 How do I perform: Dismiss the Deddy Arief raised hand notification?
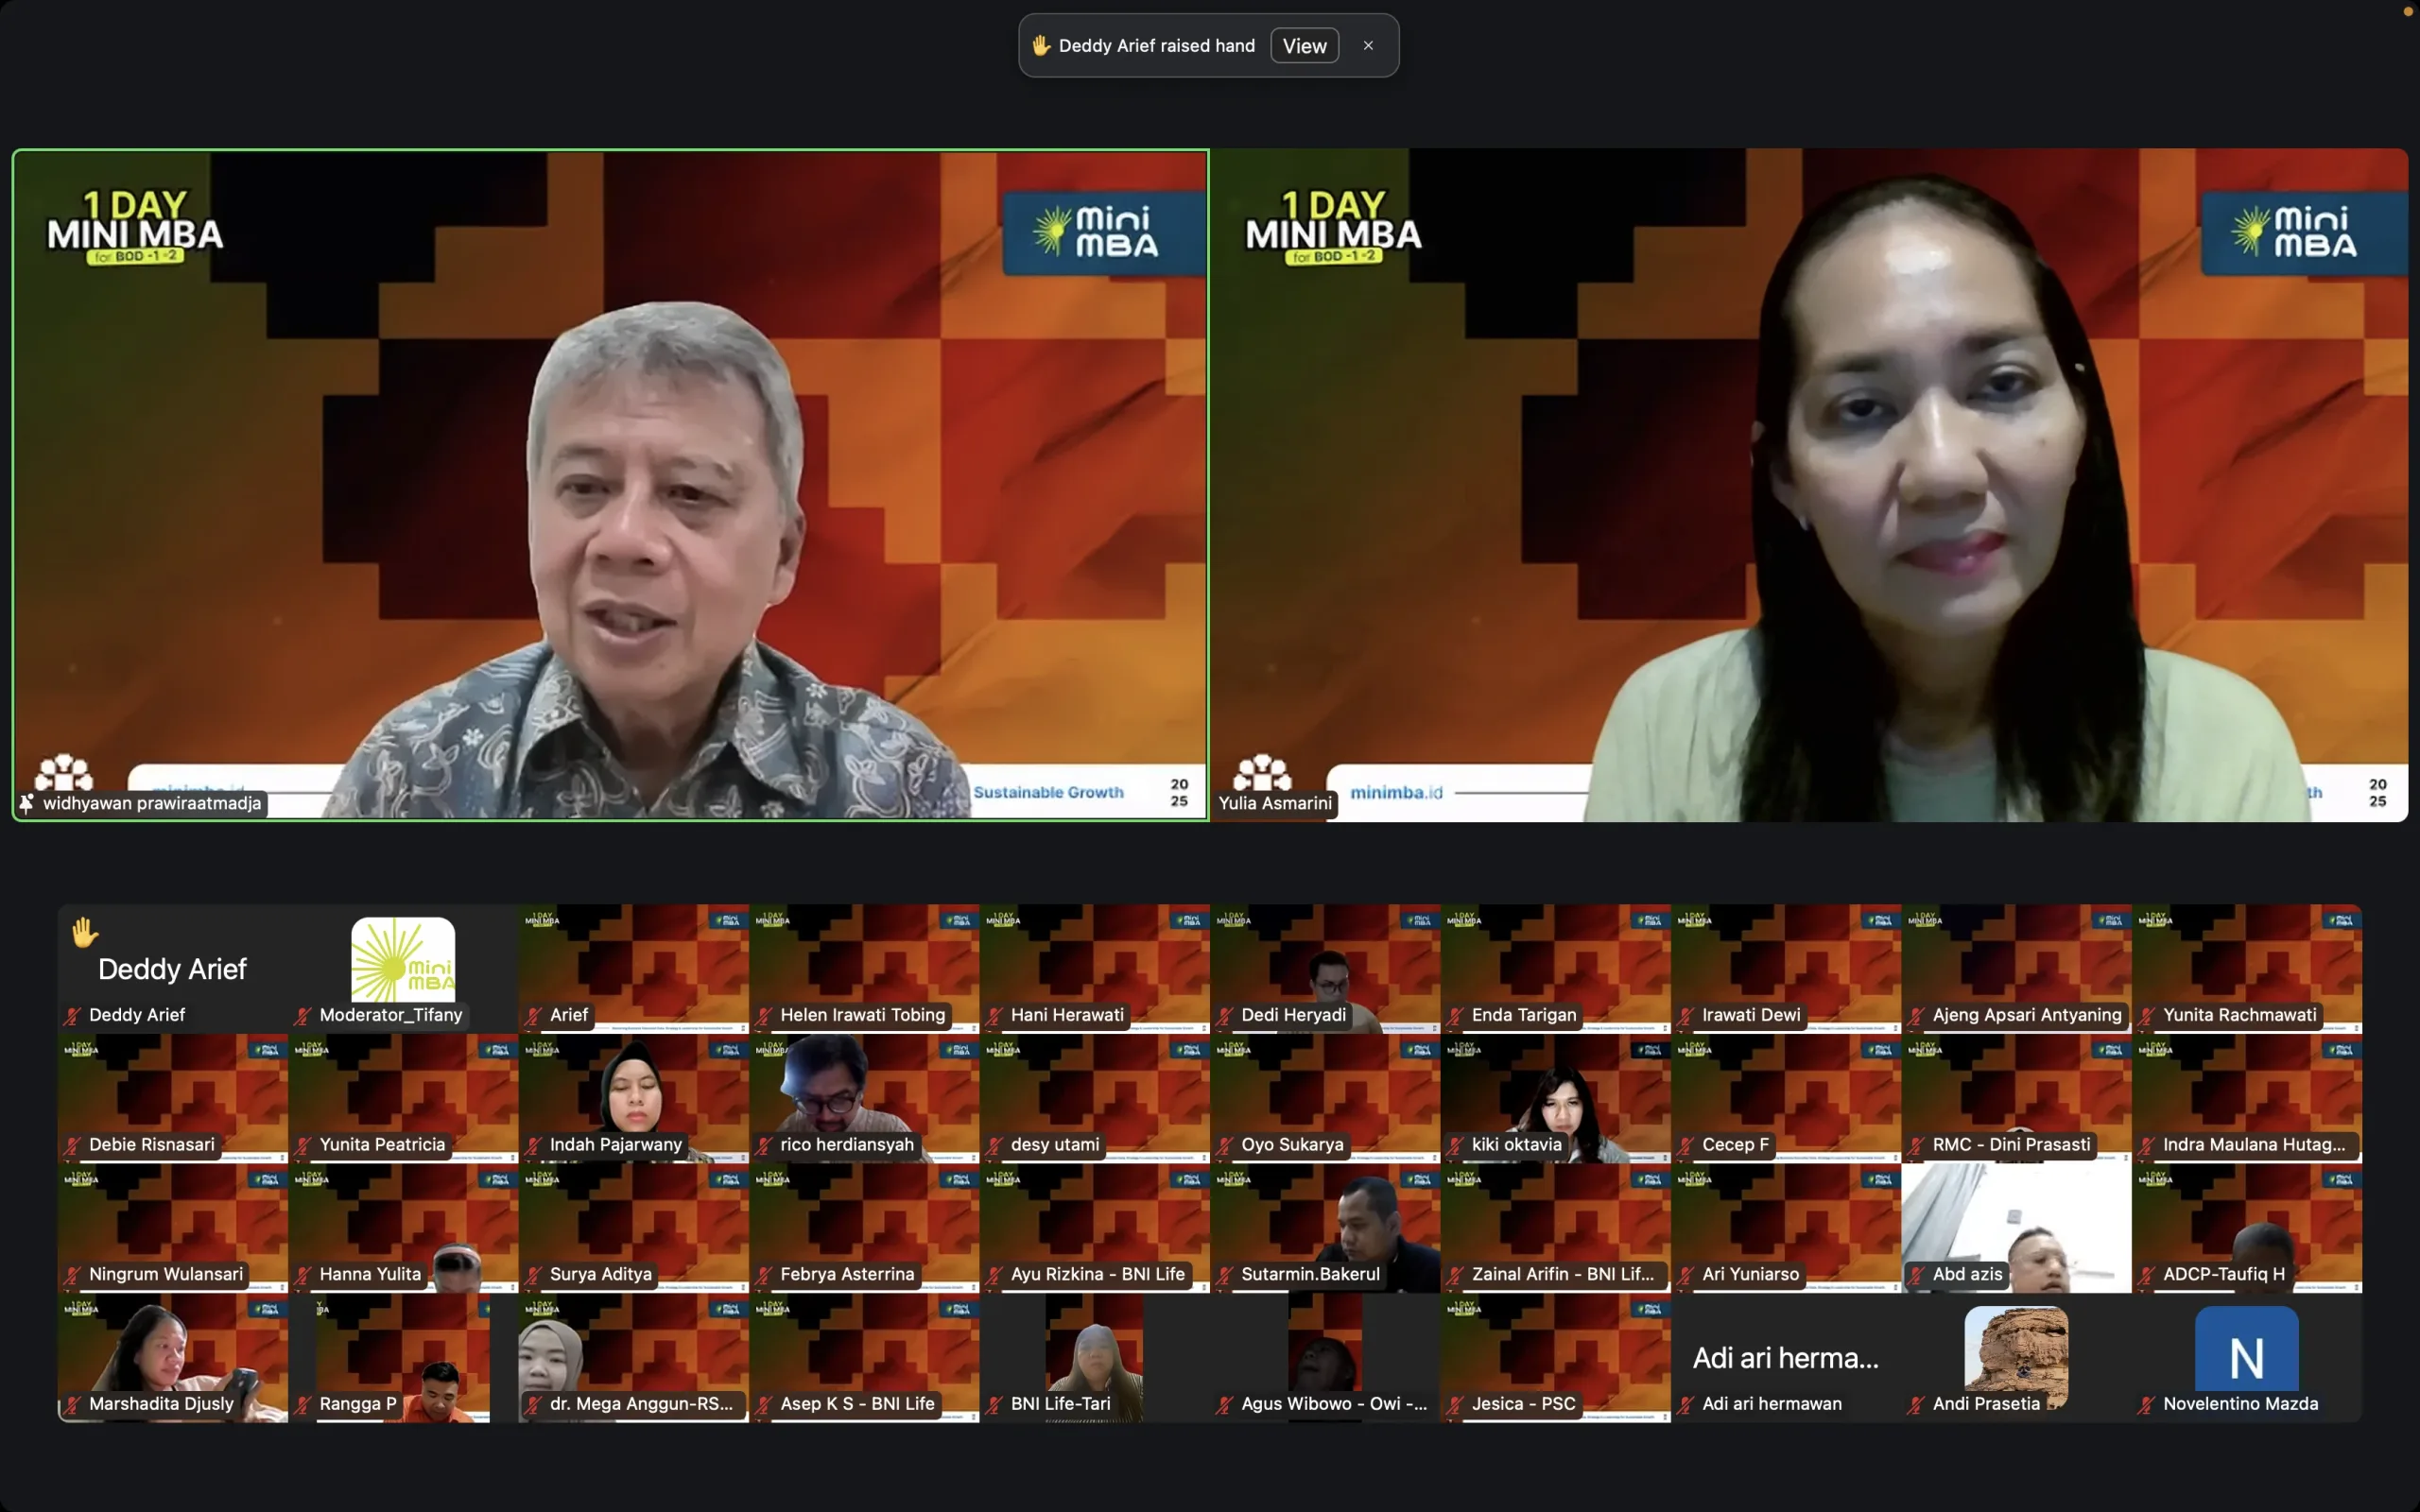(x=1368, y=46)
